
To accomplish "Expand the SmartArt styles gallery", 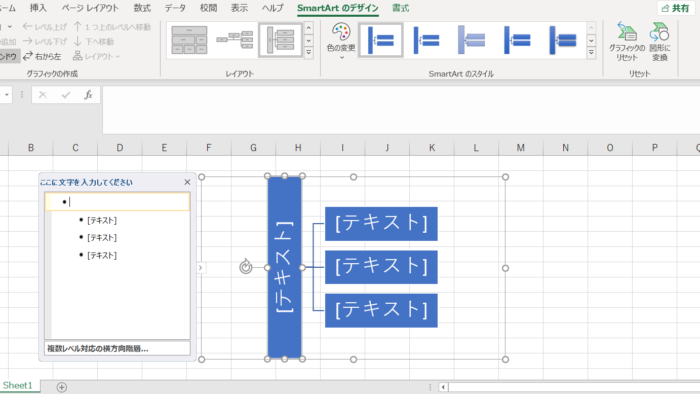I will 591,53.
